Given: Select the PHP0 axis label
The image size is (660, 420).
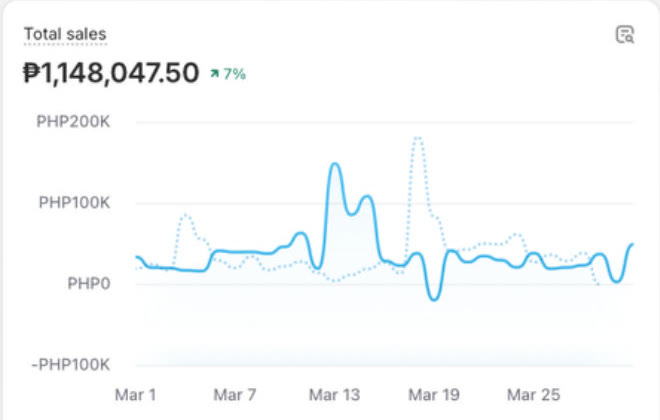Looking at the screenshot, I should point(89,283).
